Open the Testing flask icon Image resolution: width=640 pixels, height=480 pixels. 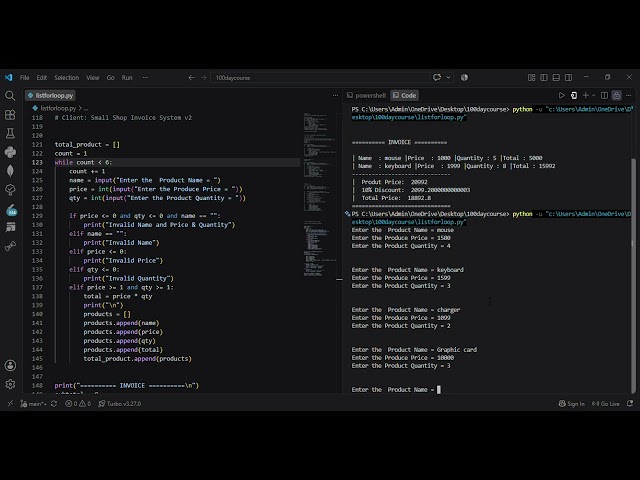click(x=10, y=133)
